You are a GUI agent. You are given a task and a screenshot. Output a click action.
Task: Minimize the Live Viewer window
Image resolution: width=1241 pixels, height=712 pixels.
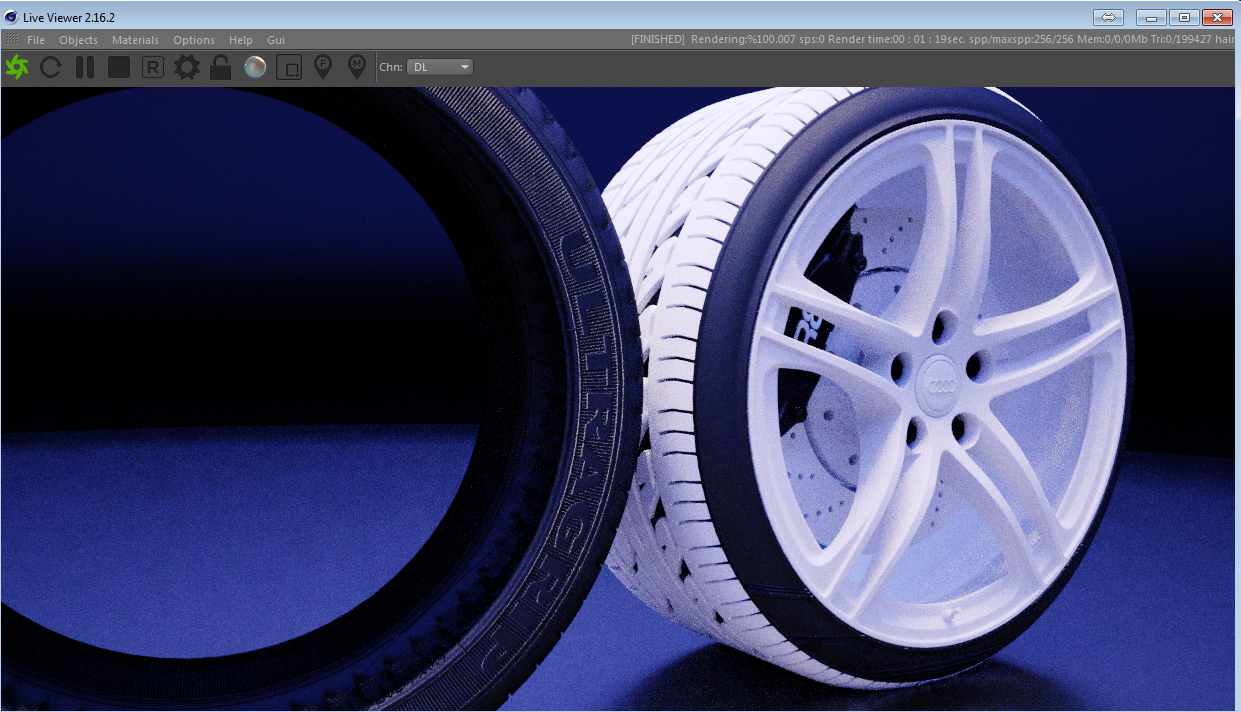click(1153, 17)
